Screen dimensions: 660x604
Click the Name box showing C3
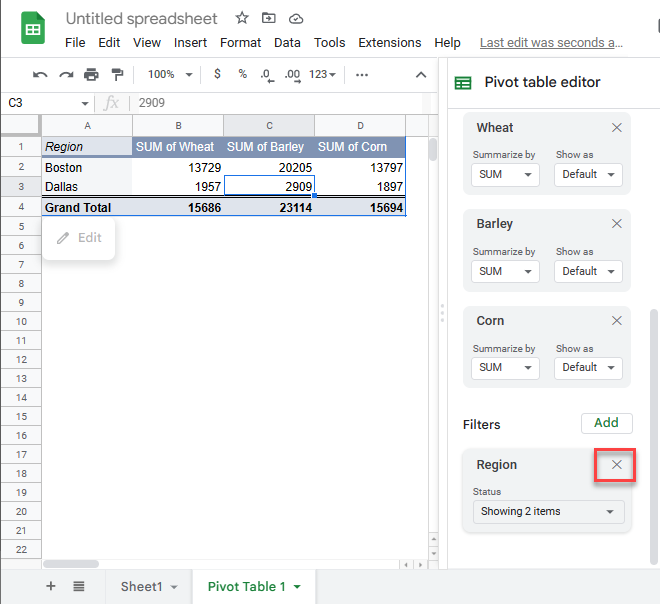tap(45, 103)
